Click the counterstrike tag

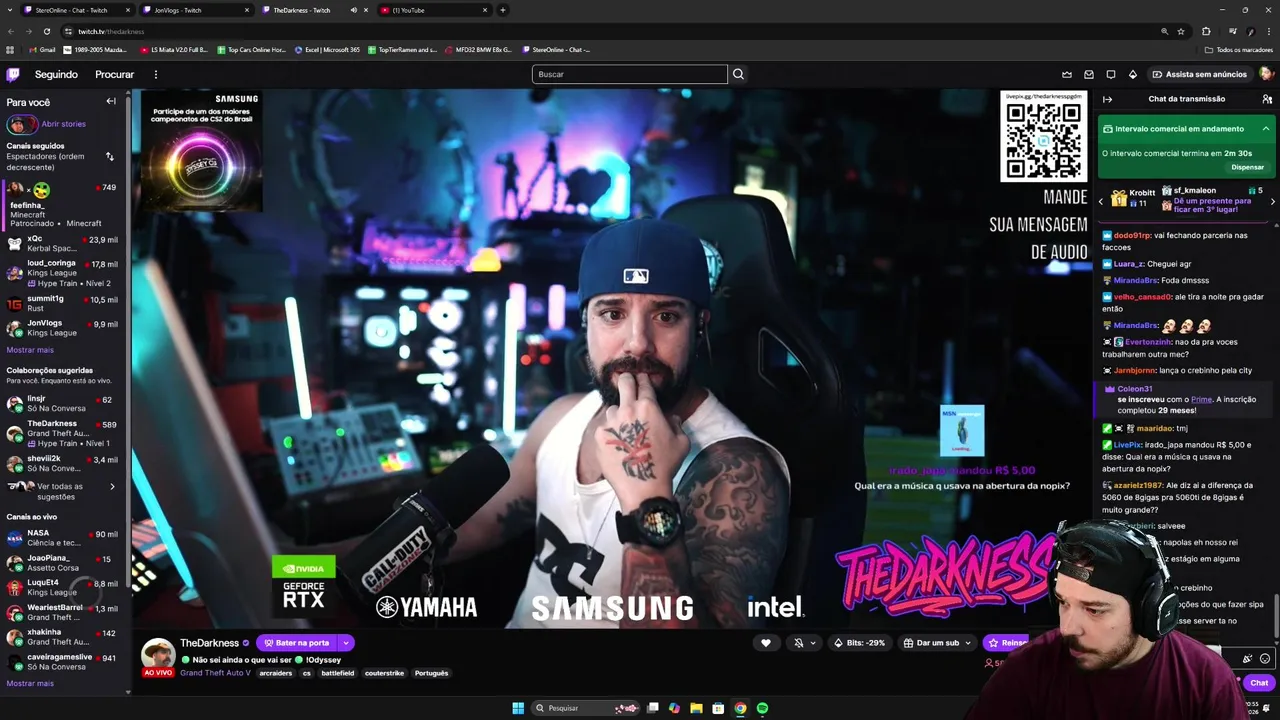click(384, 673)
